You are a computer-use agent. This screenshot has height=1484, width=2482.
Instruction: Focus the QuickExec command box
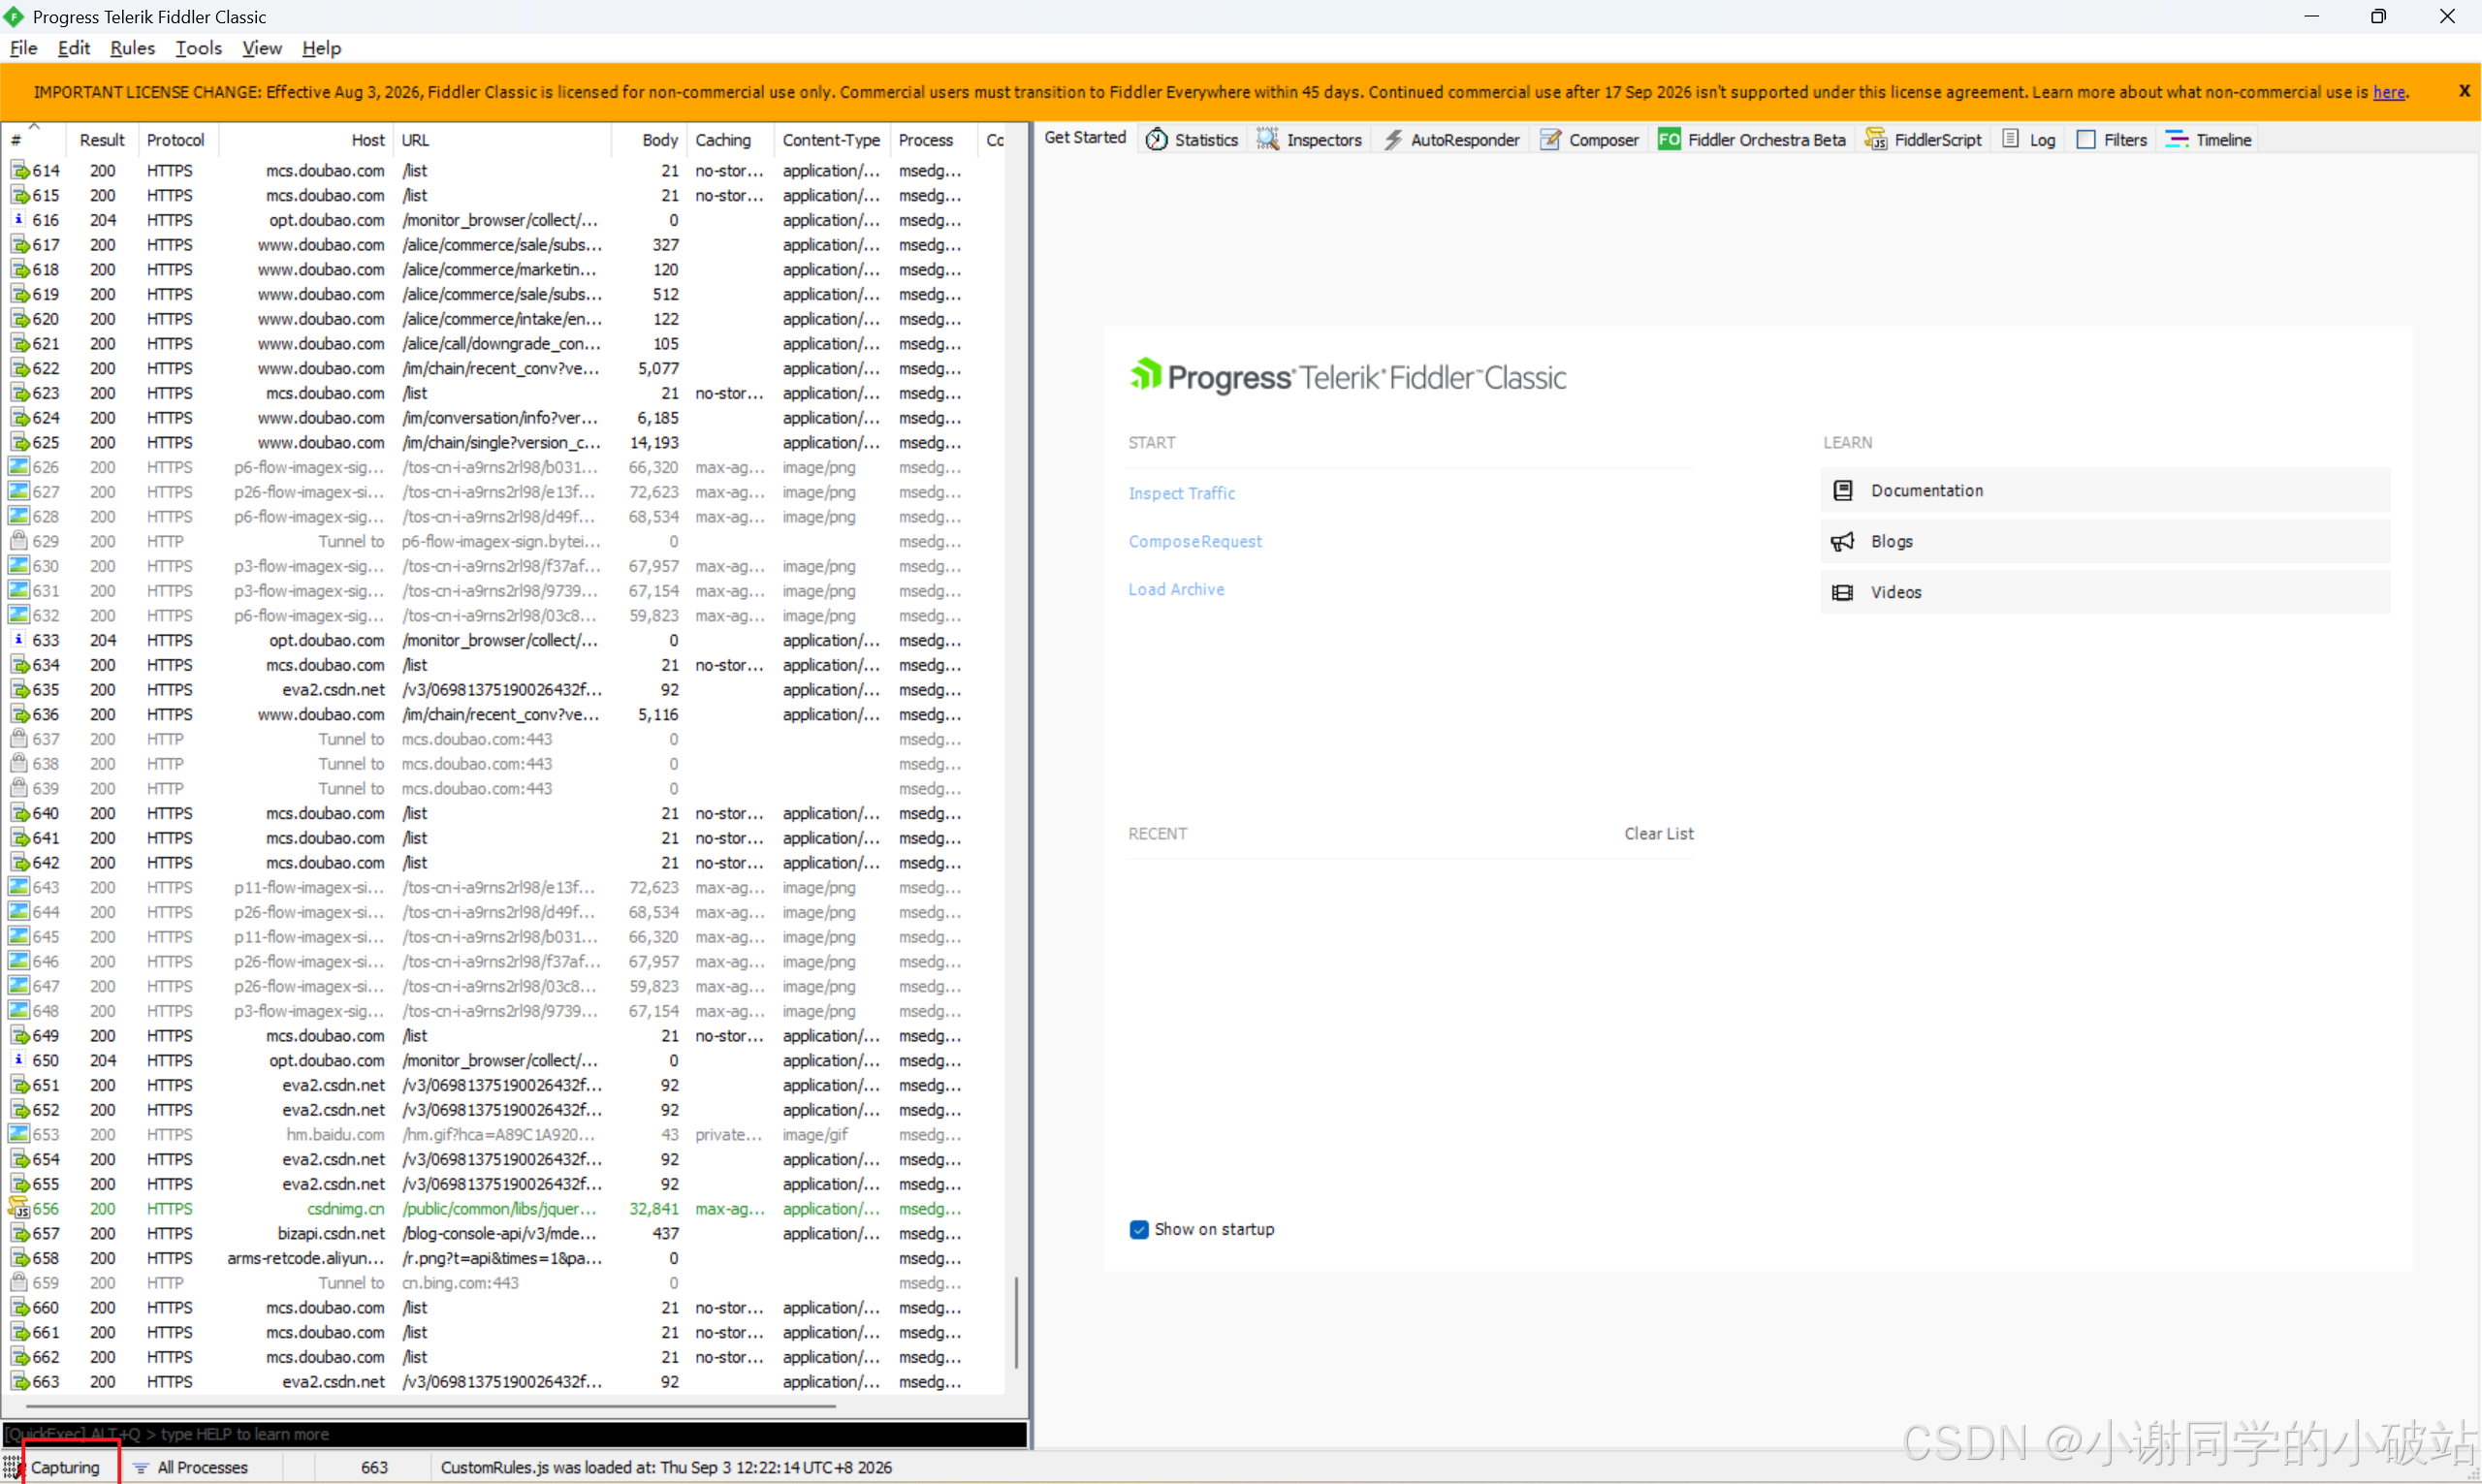[x=514, y=1435]
